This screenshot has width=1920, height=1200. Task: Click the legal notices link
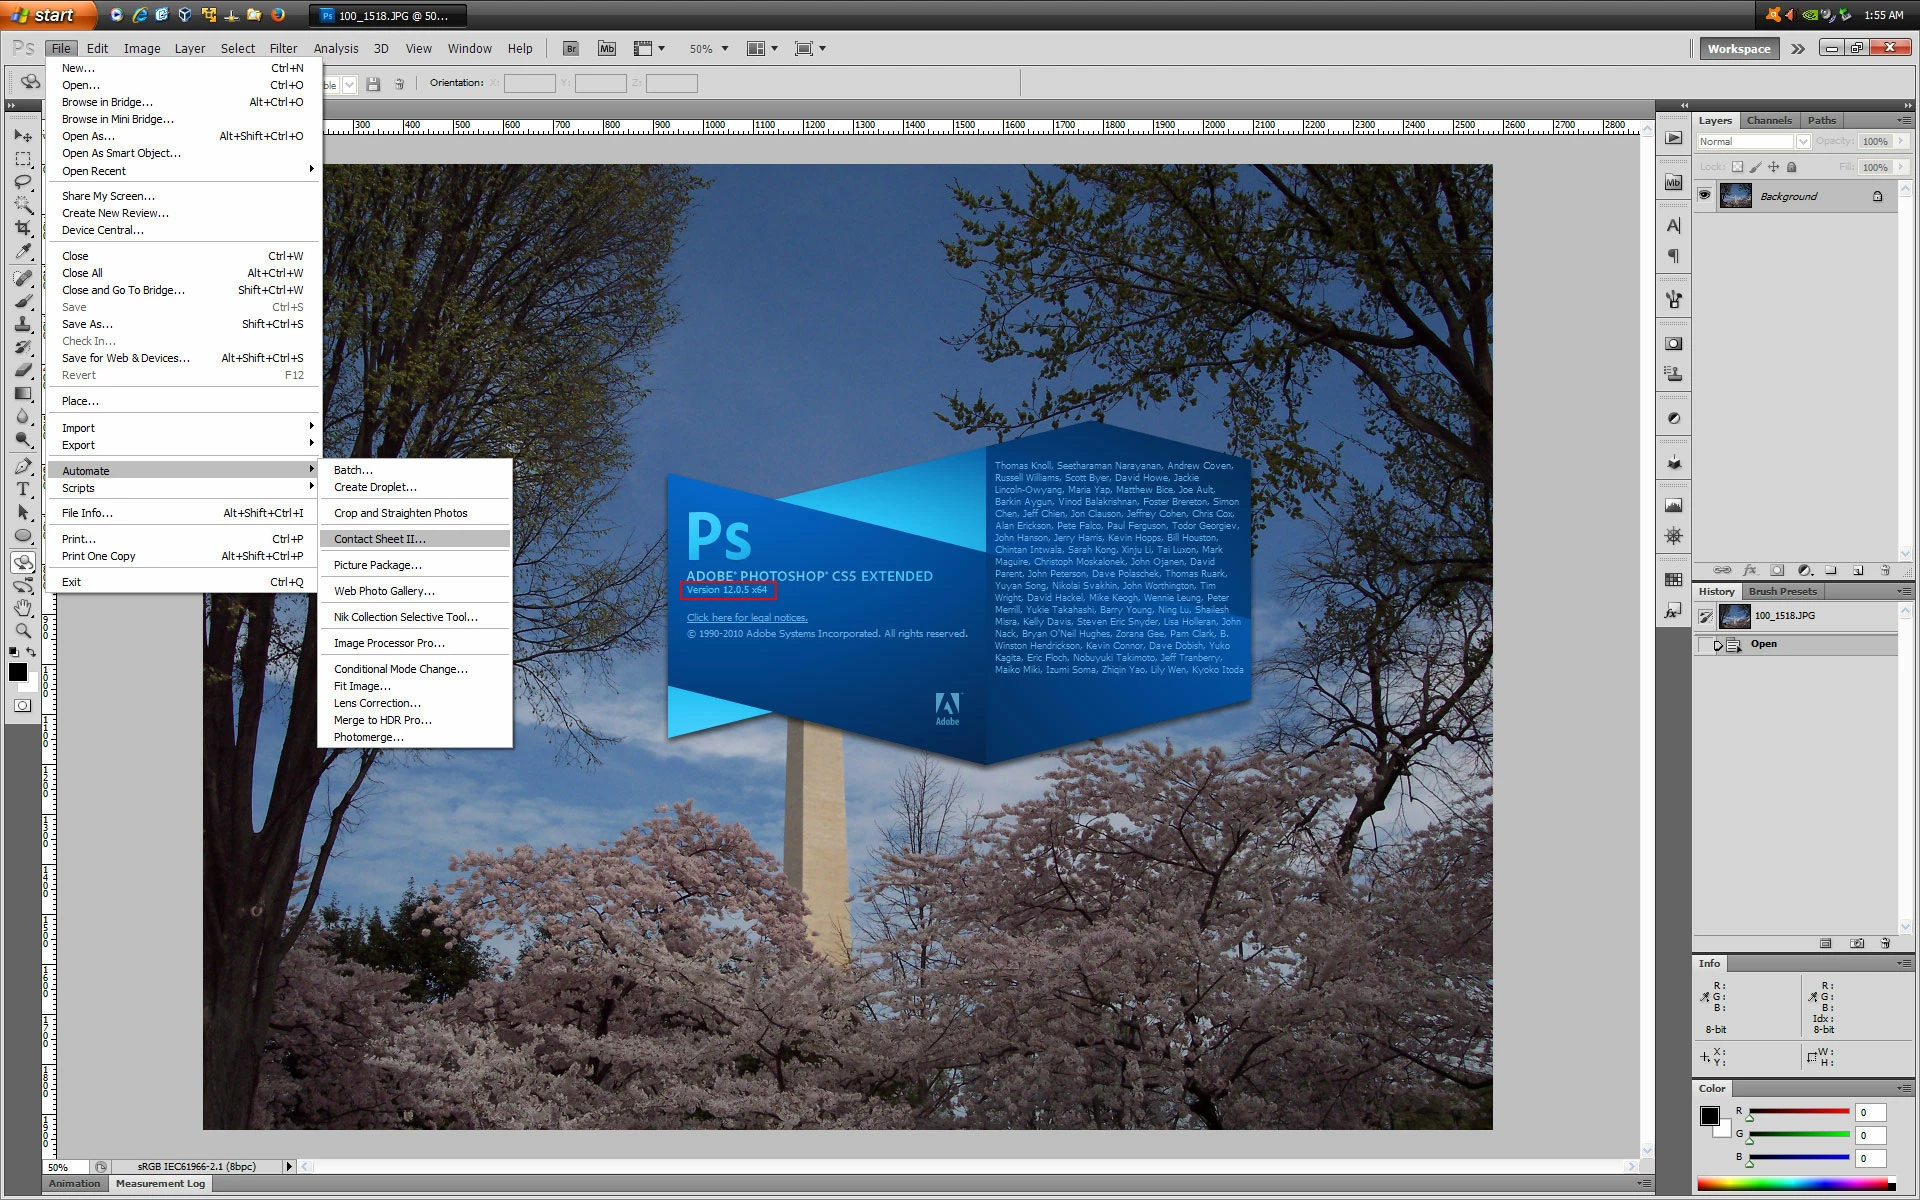pyautogui.click(x=747, y=618)
